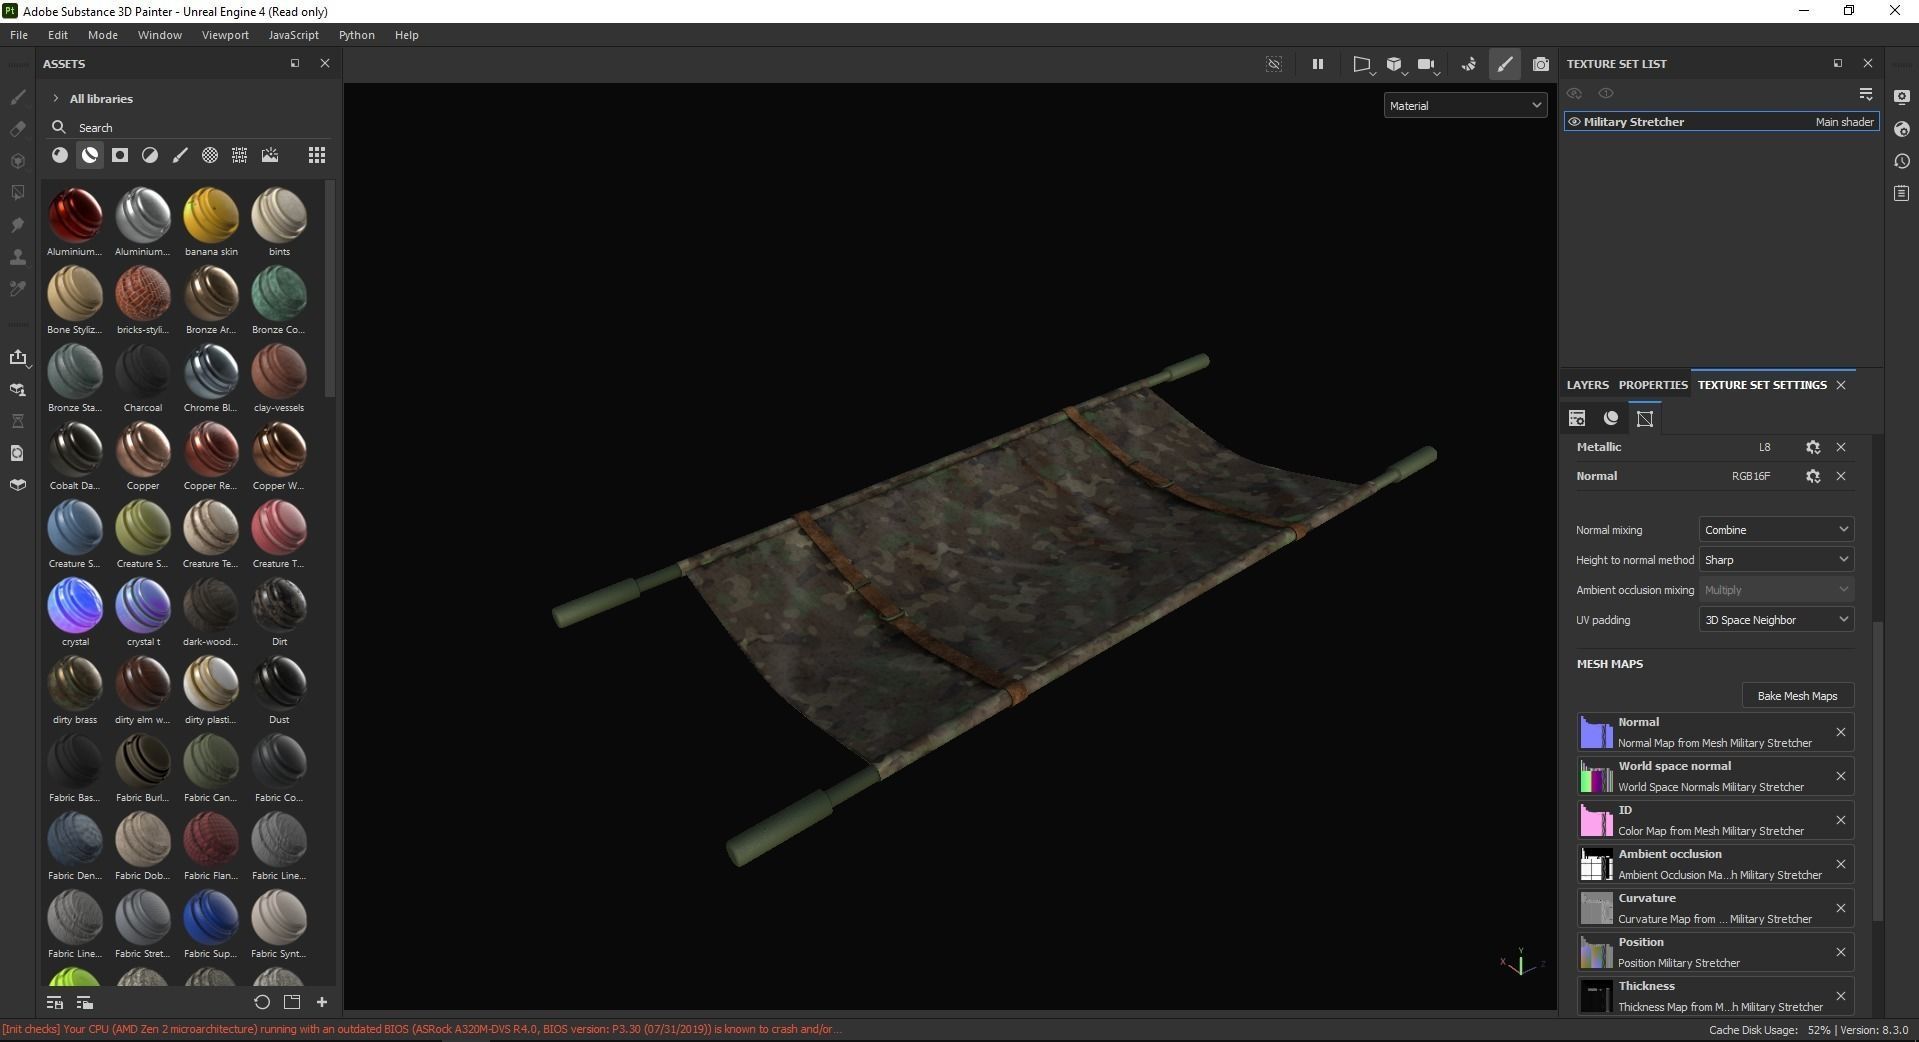Open Height to normal method dropdown
This screenshot has width=1919, height=1042.
1776,560
